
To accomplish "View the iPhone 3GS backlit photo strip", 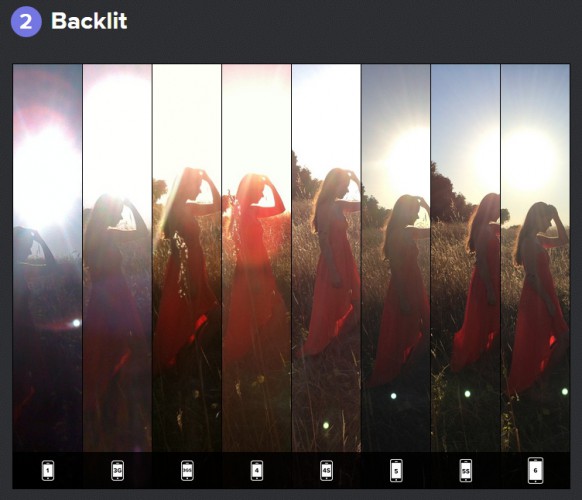I will [187, 258].
